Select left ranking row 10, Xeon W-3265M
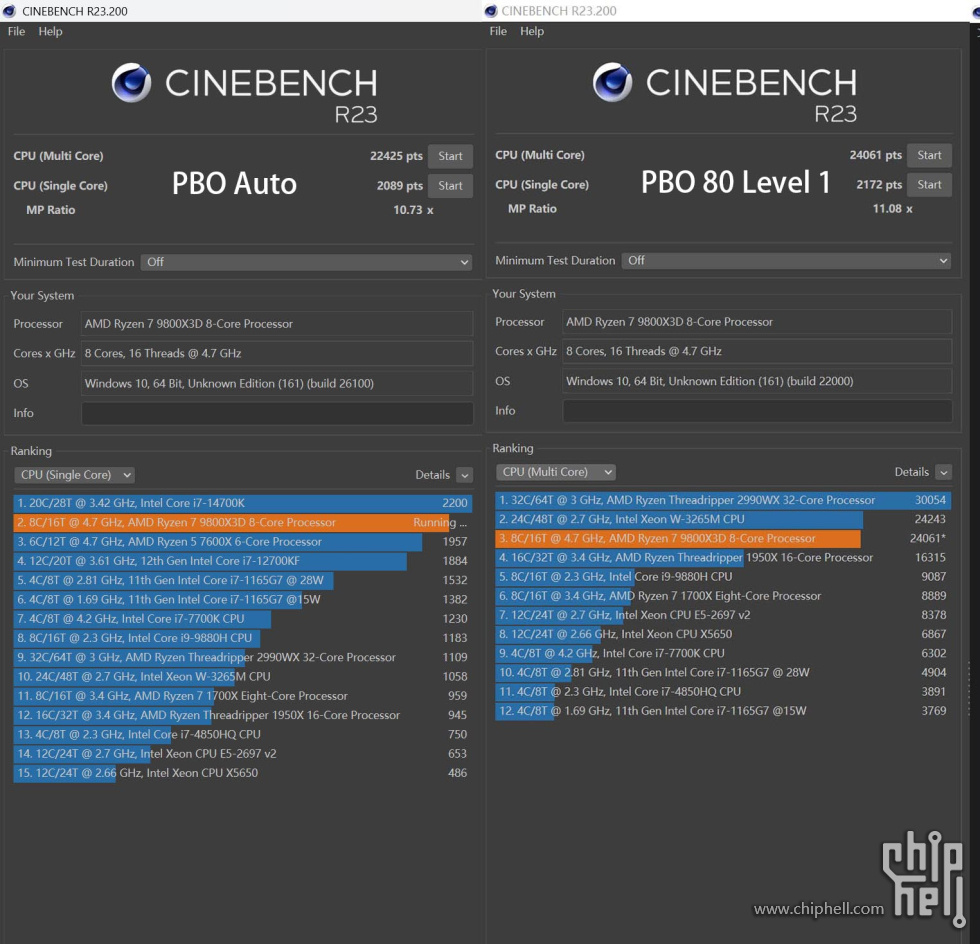This screenshot has width=980, height=944. (x=242, y=676)
